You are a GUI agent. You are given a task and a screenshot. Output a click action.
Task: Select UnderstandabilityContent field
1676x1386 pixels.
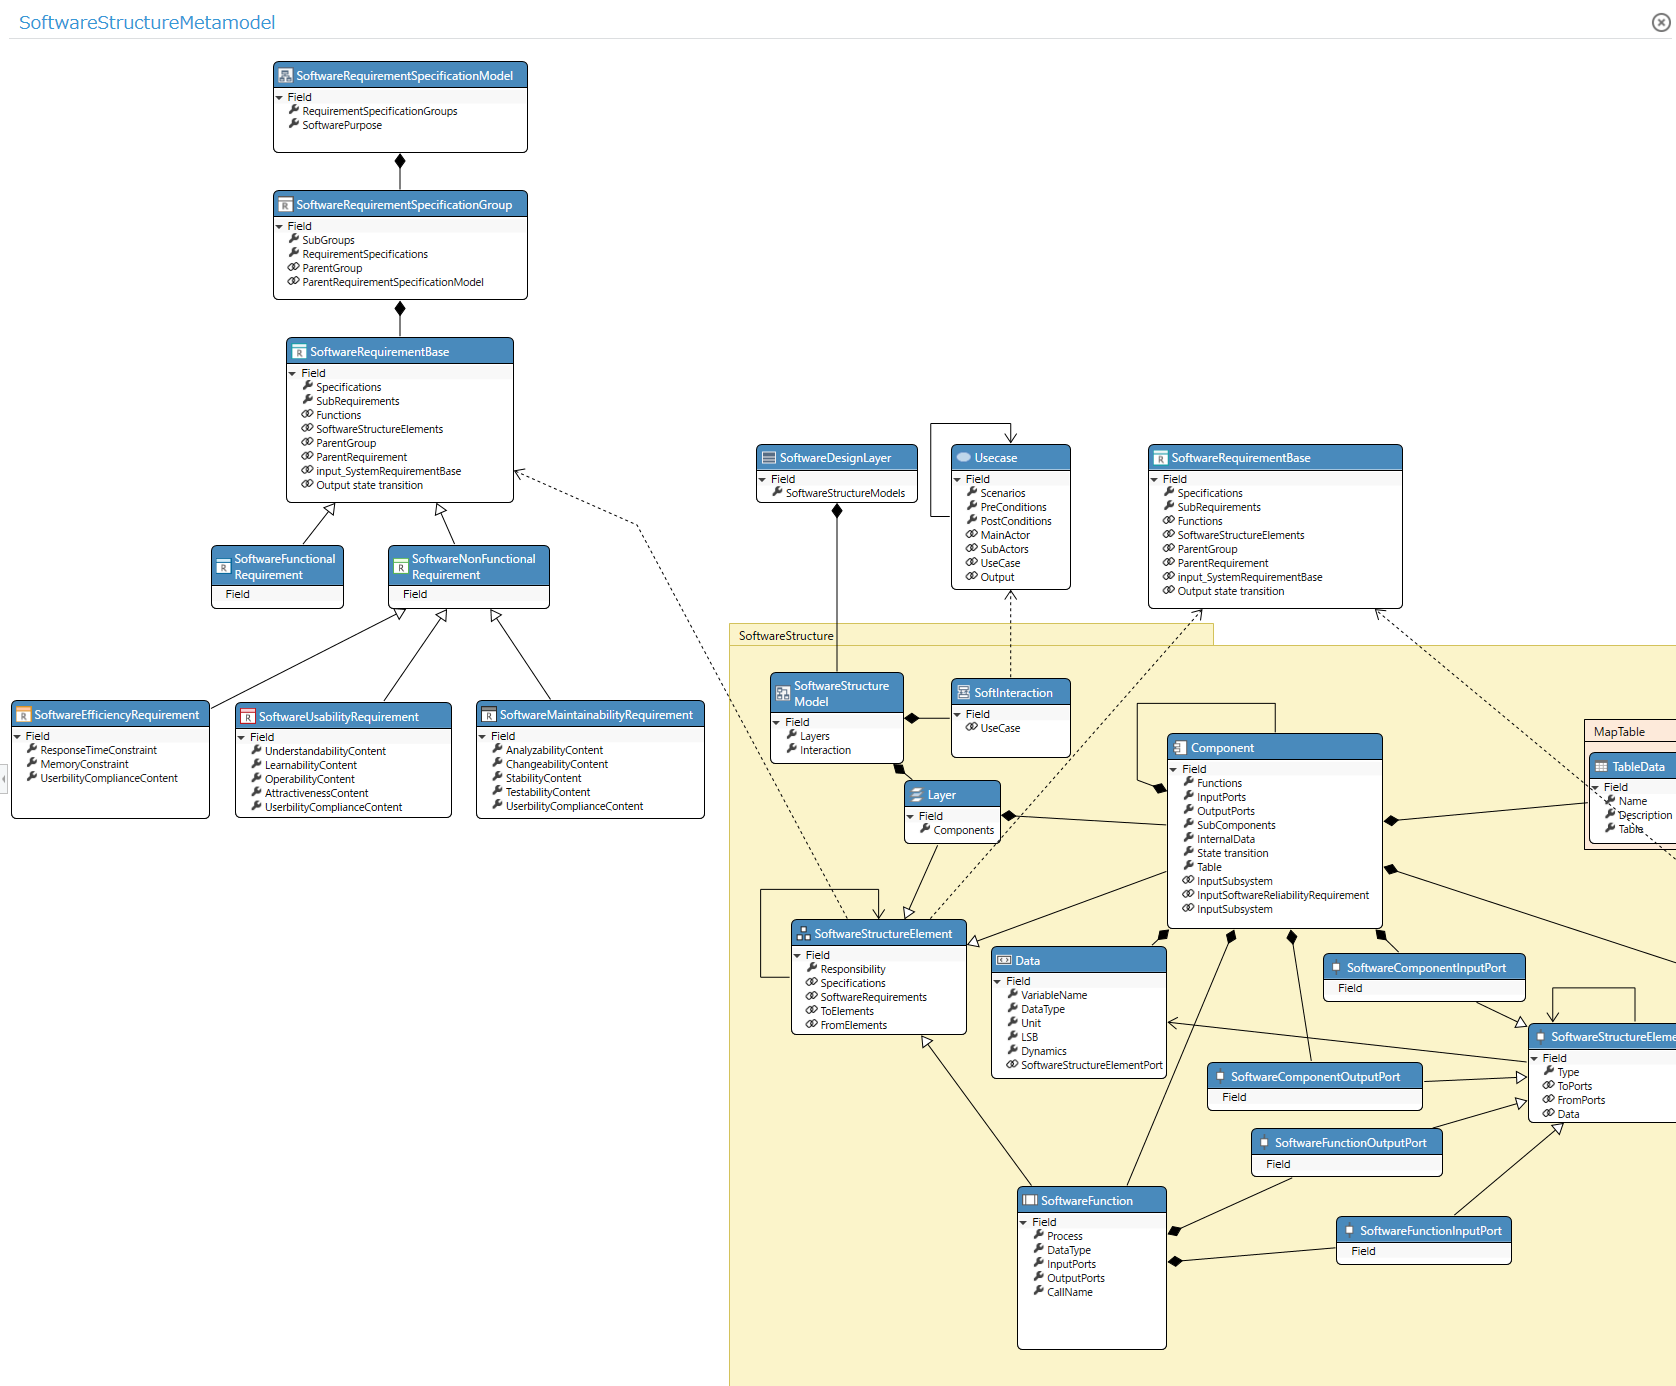[325, 751]
